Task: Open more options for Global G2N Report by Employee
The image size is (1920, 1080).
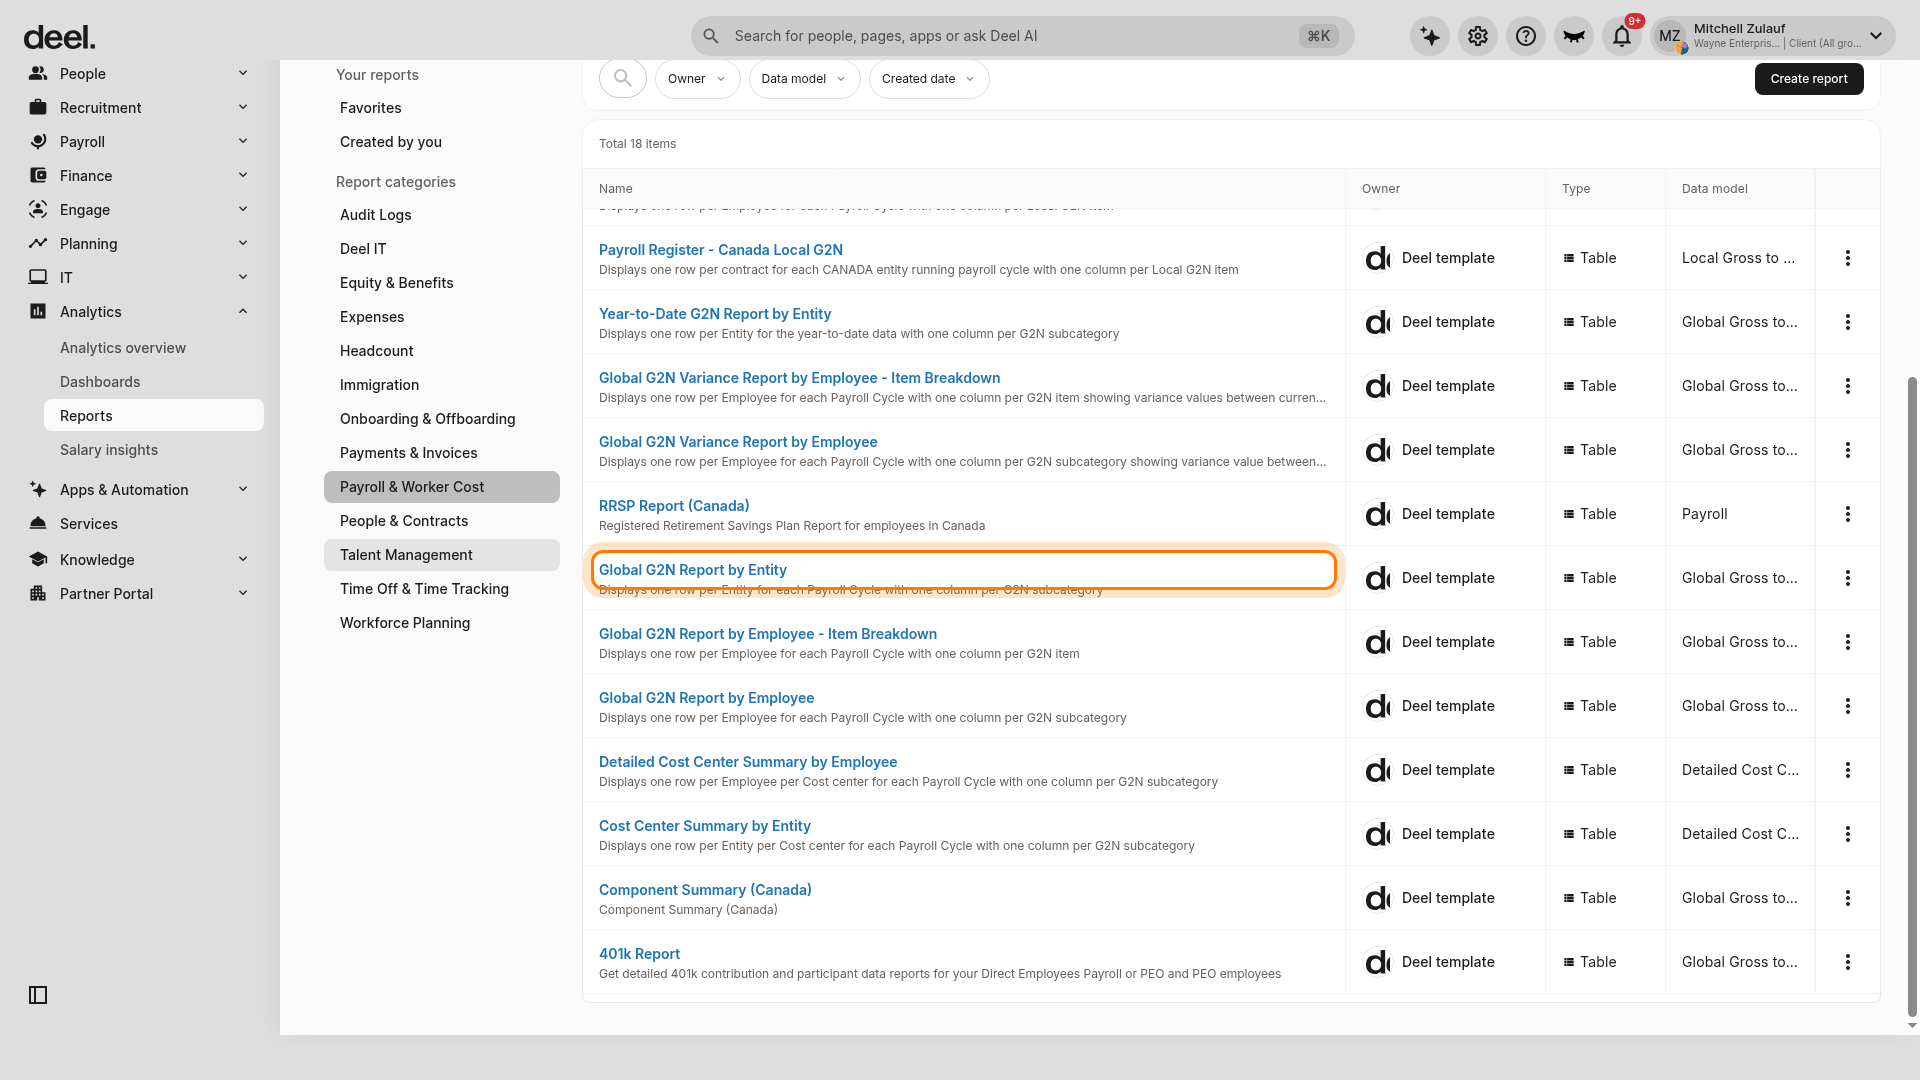Action: click(1848, 706)
